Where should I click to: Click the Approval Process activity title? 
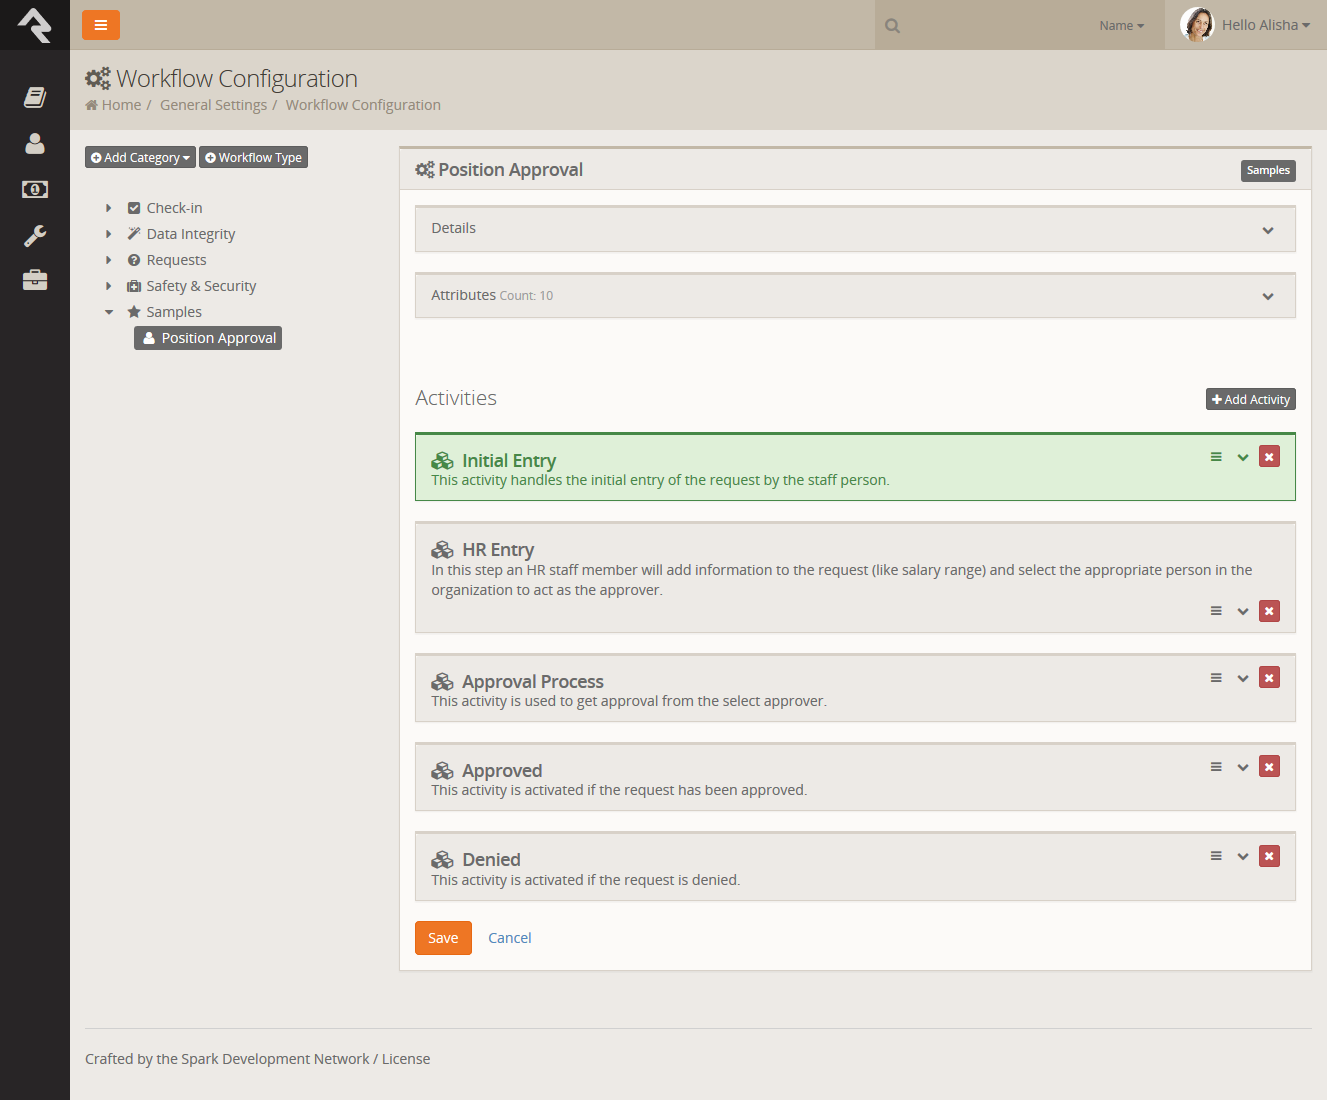(533, 682)
